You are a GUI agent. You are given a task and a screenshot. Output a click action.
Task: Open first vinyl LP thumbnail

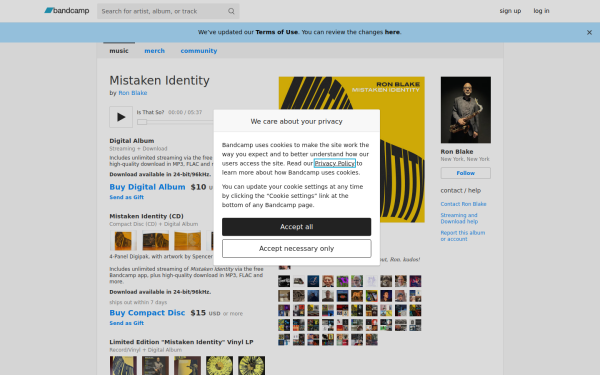(x=123, y=365)
